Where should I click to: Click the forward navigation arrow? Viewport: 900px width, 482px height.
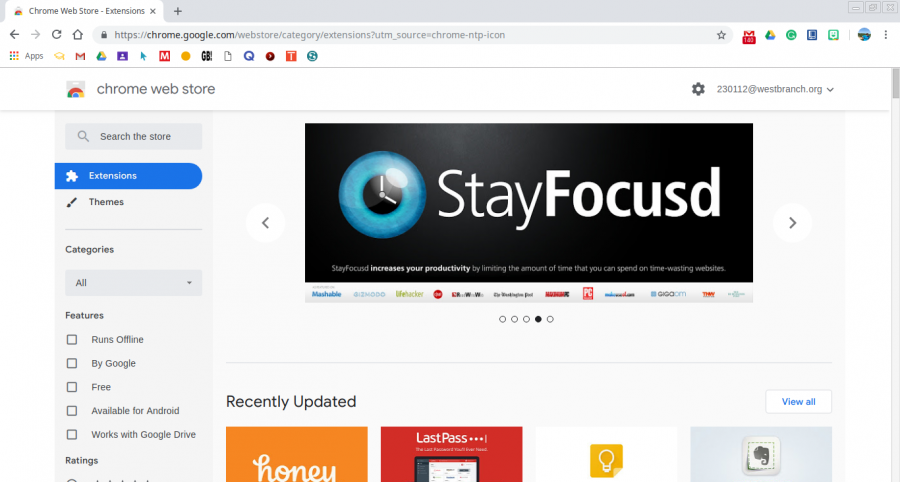click(x=36, y=35)
